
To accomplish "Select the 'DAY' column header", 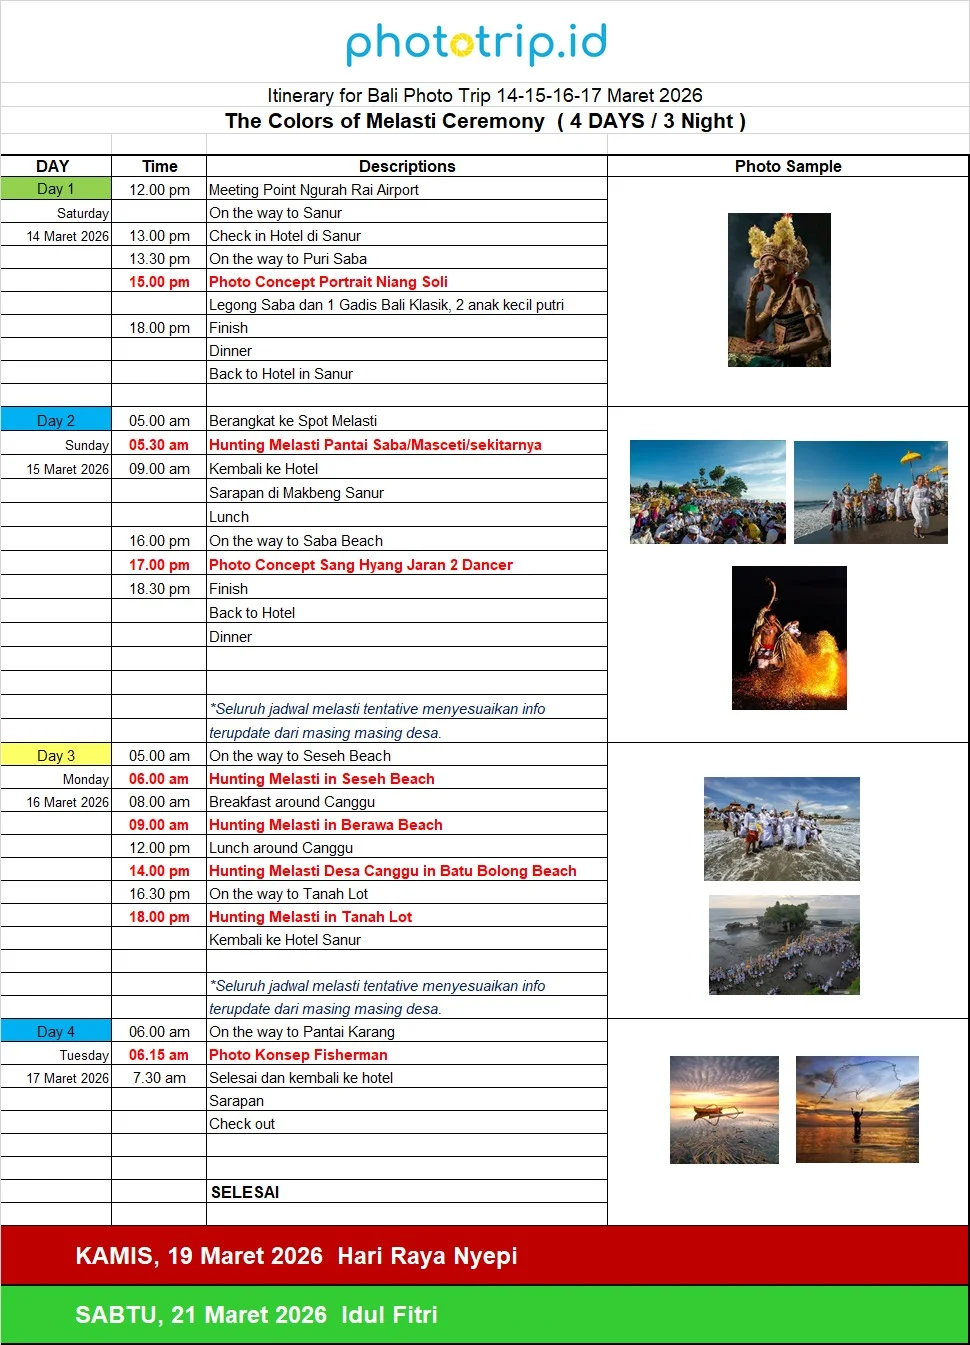I will point(53,166).
